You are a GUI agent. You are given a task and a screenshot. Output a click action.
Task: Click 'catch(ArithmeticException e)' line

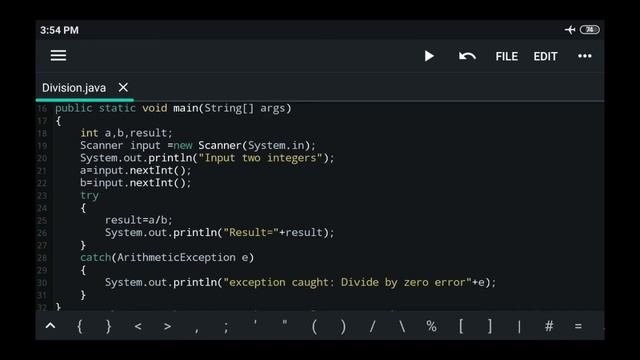(167, 258)
